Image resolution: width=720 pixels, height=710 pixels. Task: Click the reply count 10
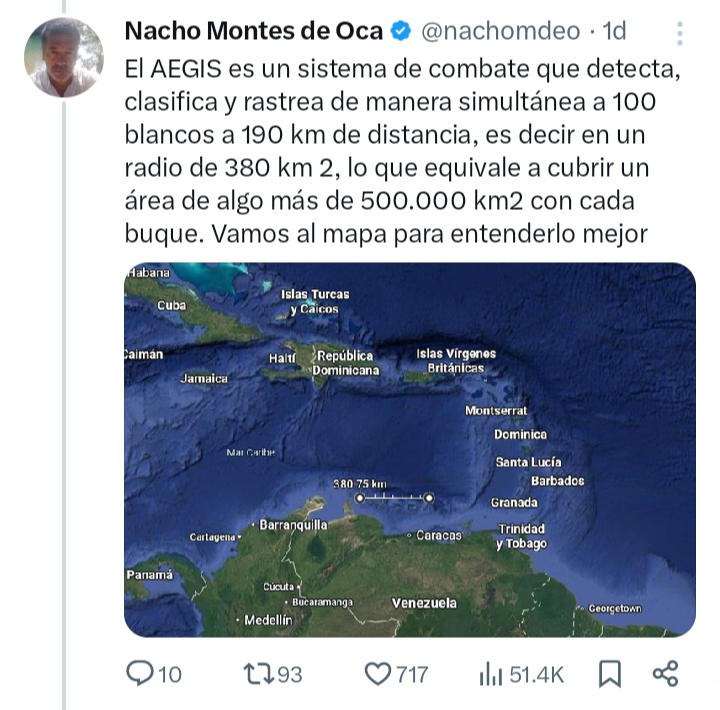[x=171, y=675]
